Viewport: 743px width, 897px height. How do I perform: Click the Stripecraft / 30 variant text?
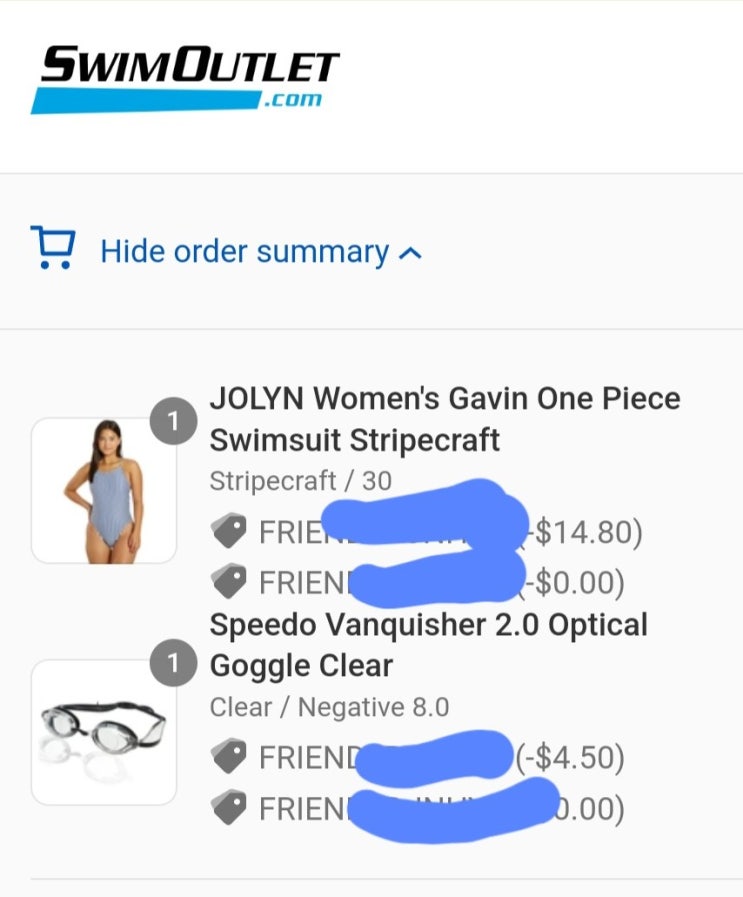pos(300,481)
